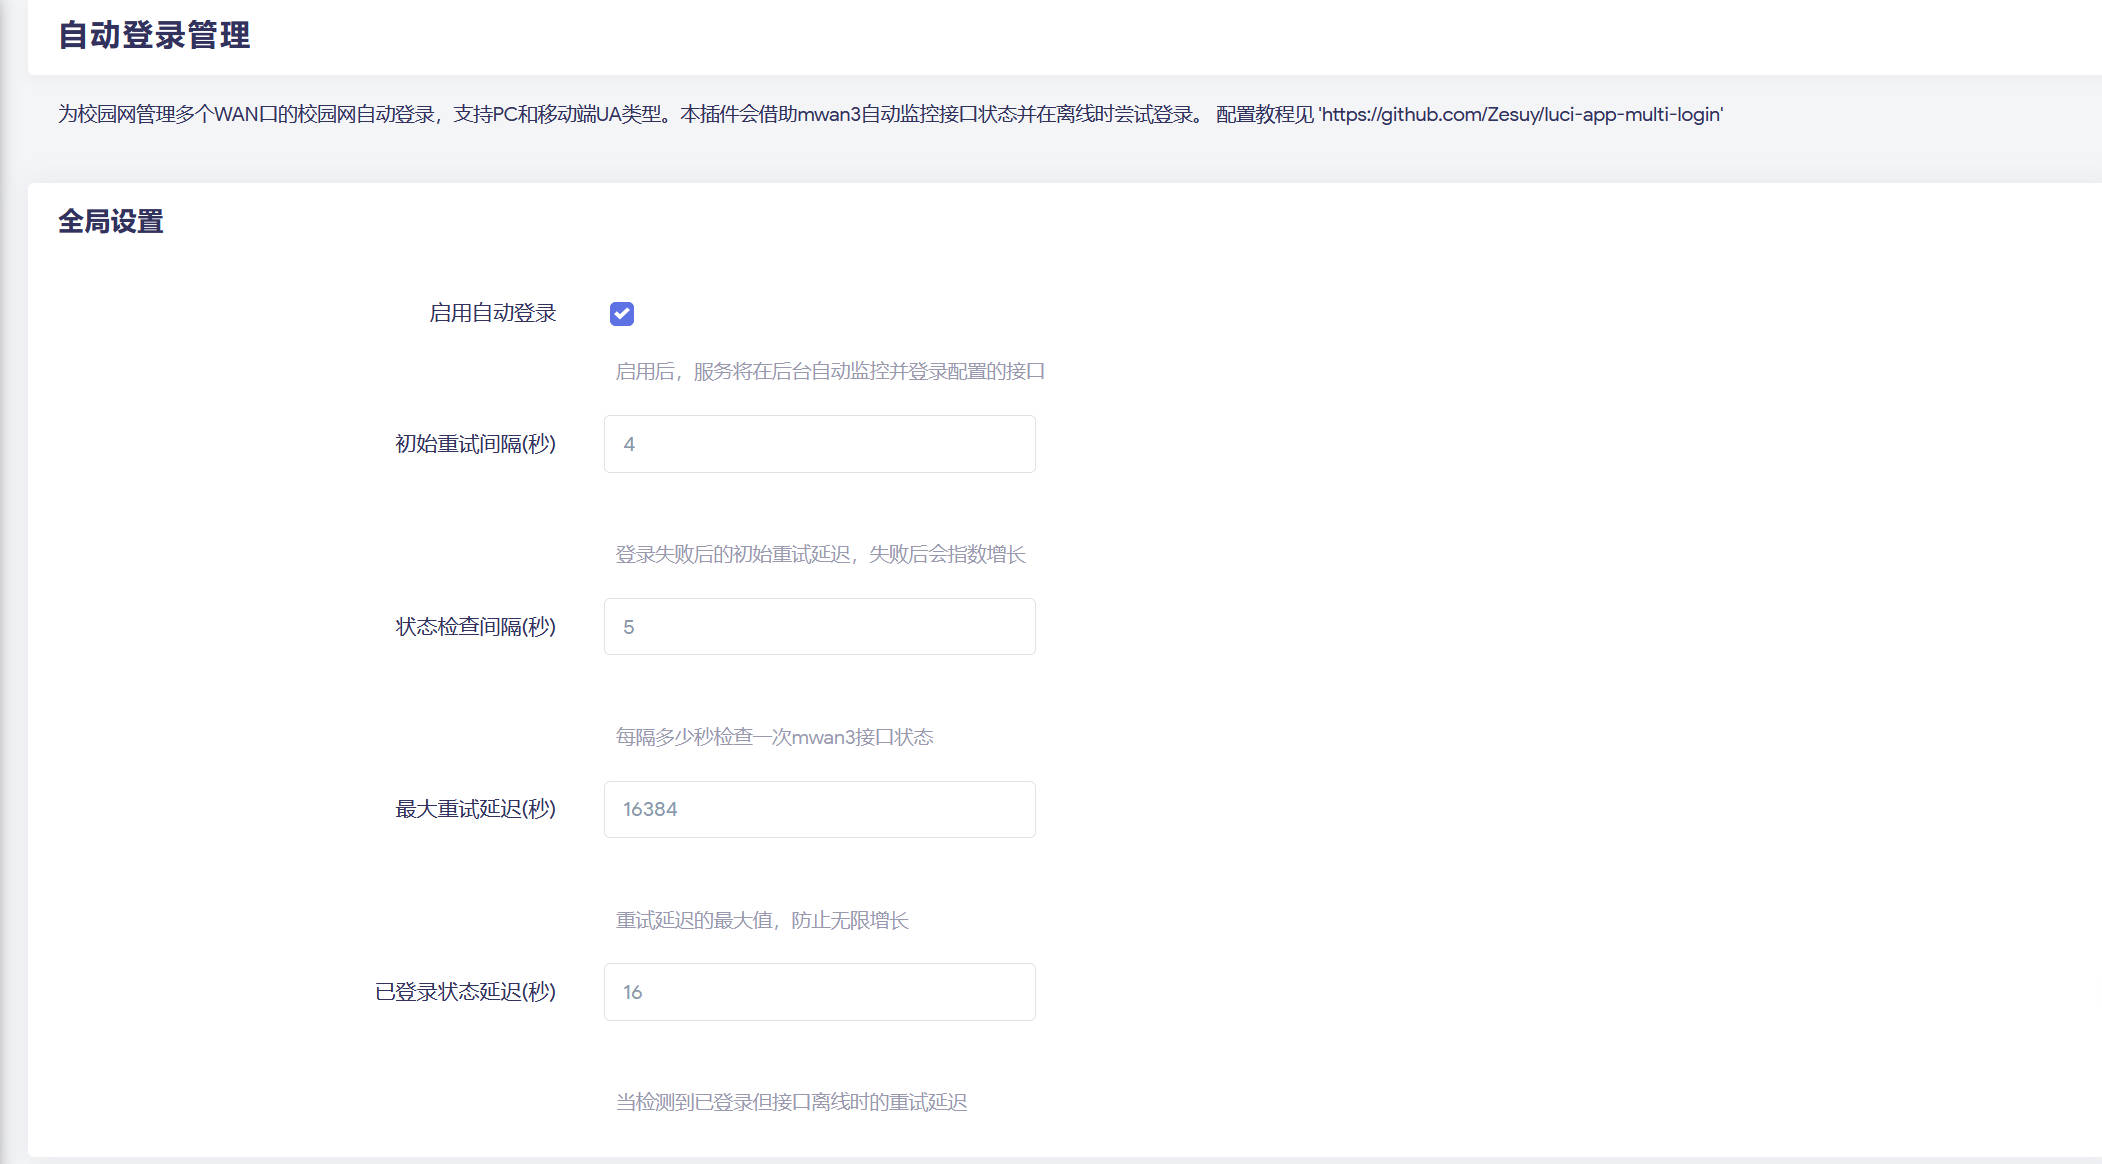Focus the 已登录状态延迟(秒) input showing 16
Screen dimensions: 2102x1164
[818, 991]
